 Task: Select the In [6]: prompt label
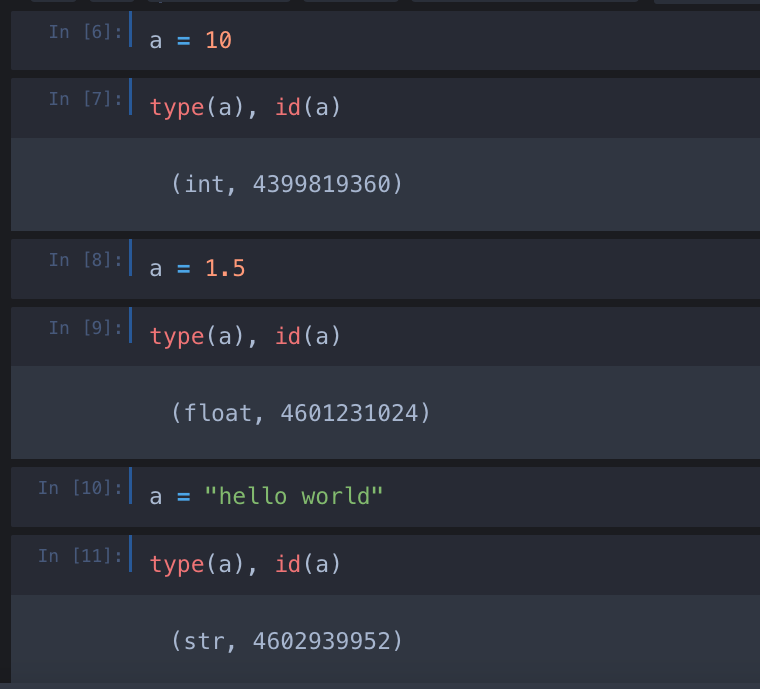coord(85,32)
